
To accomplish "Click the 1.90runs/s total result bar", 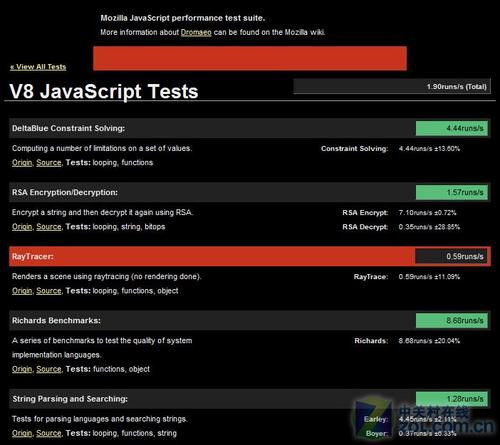I will click(x=392, y=86).
